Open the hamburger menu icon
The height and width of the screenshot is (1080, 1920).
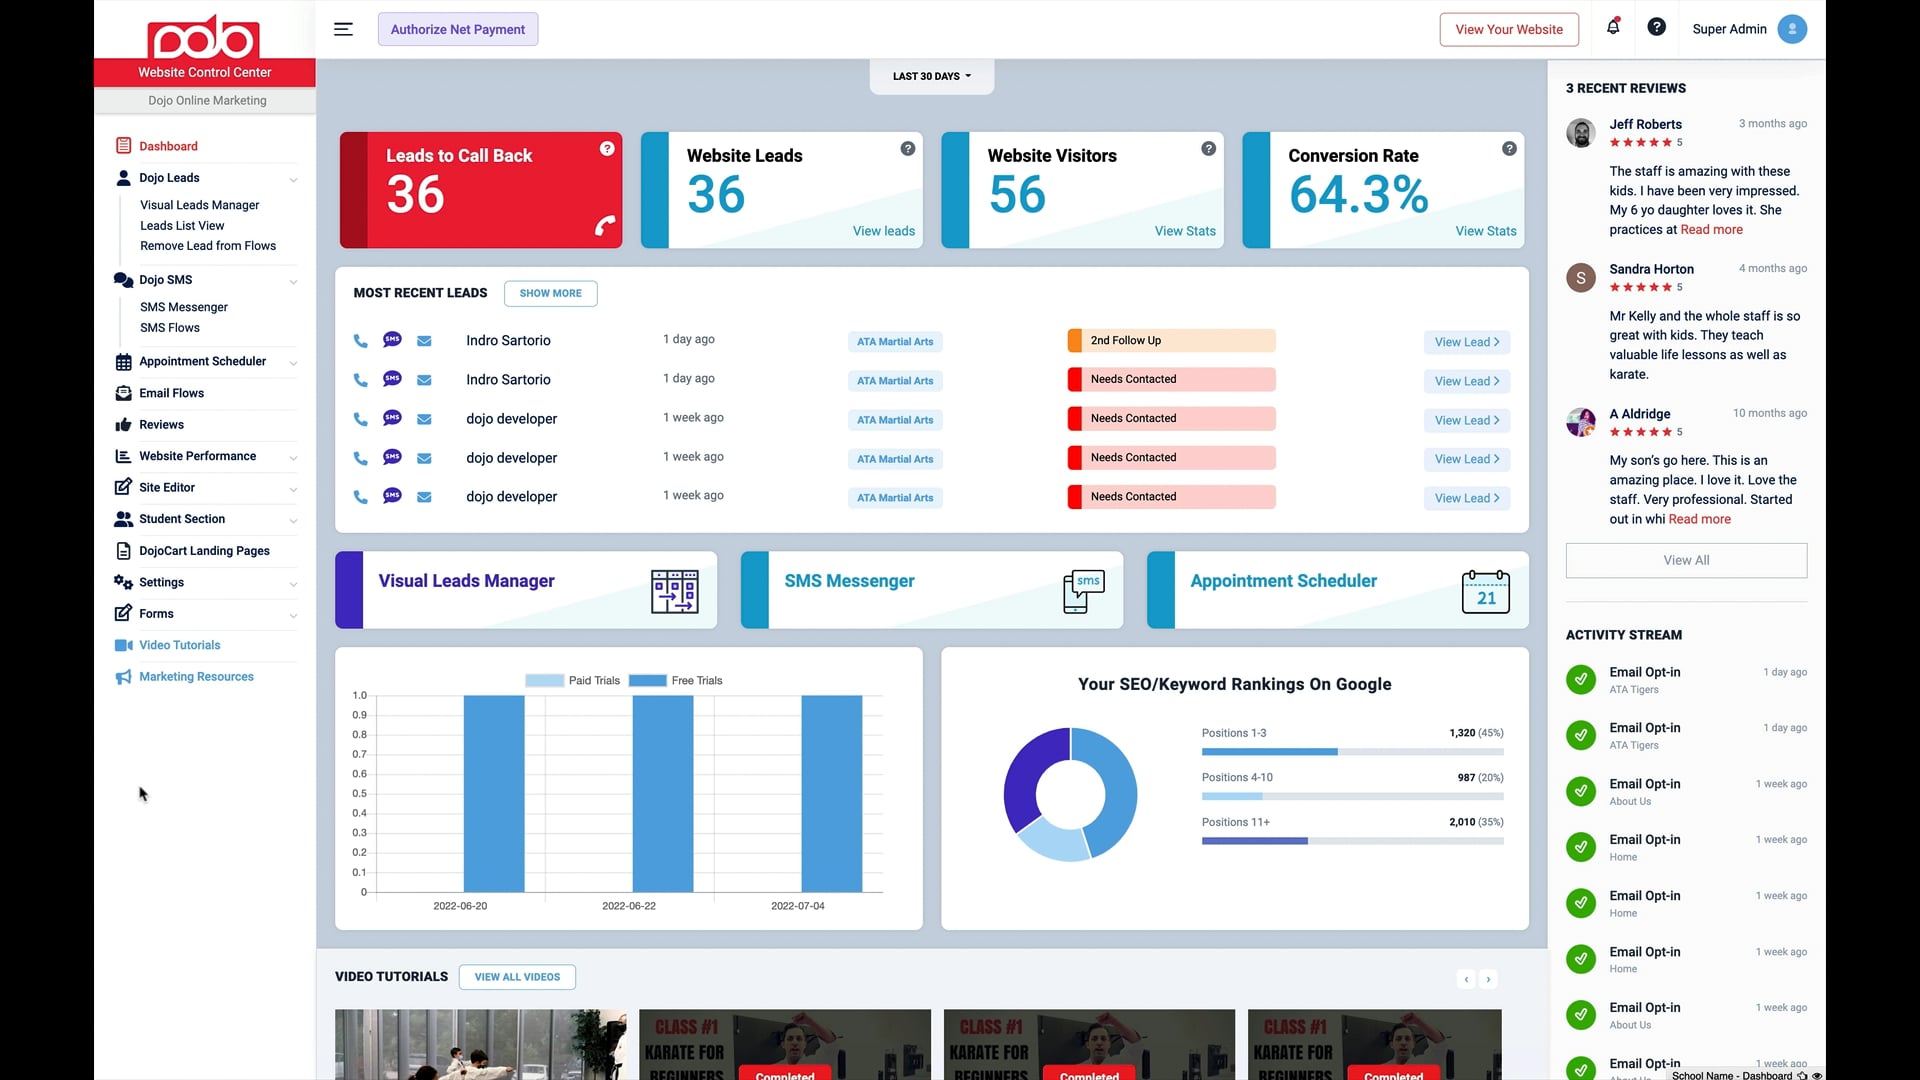343,29
